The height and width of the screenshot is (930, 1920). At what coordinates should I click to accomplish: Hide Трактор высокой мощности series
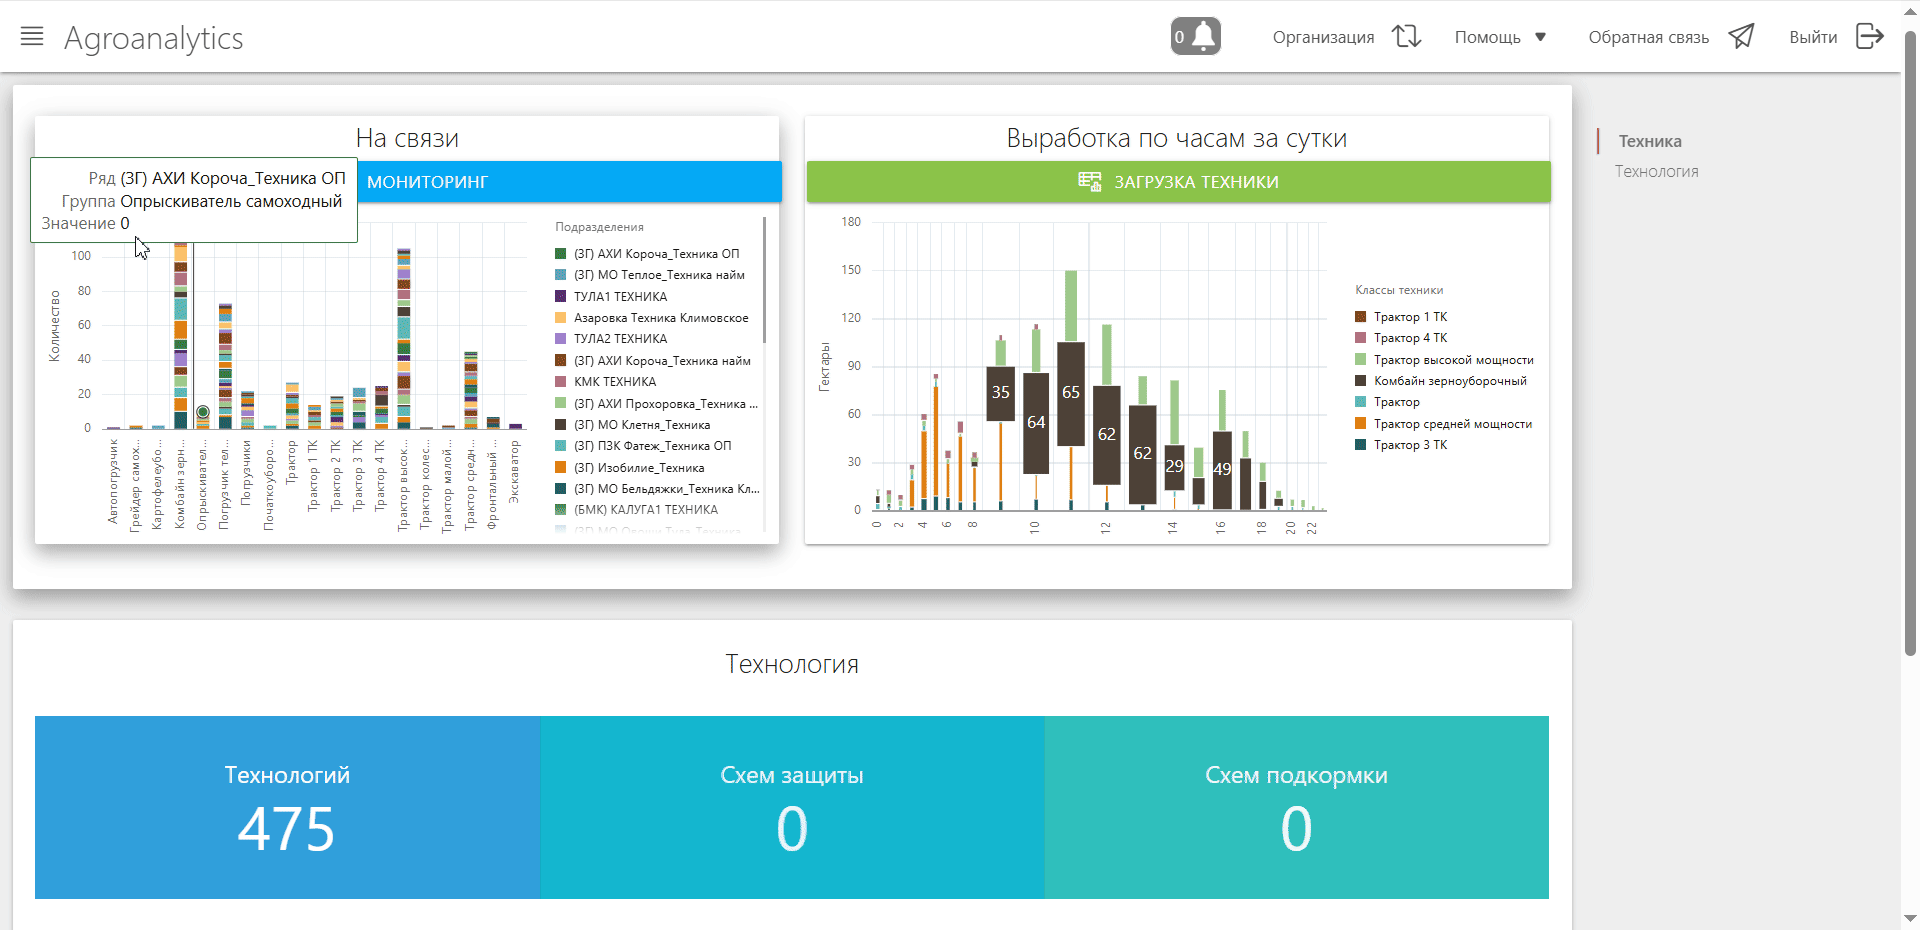[x=1453, y=360]
